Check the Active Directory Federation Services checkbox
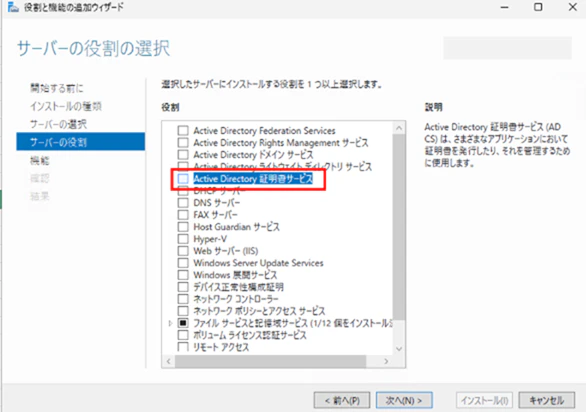 (x=183, y=130)
